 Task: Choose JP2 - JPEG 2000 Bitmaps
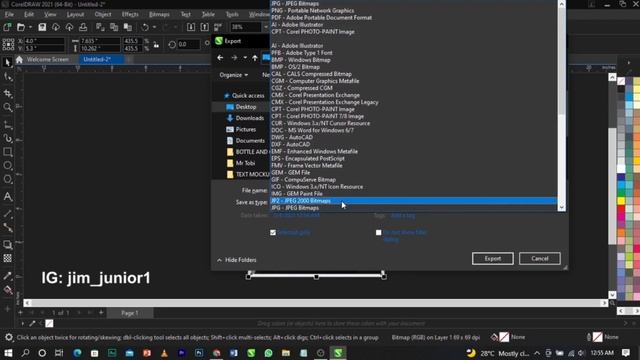413,201
